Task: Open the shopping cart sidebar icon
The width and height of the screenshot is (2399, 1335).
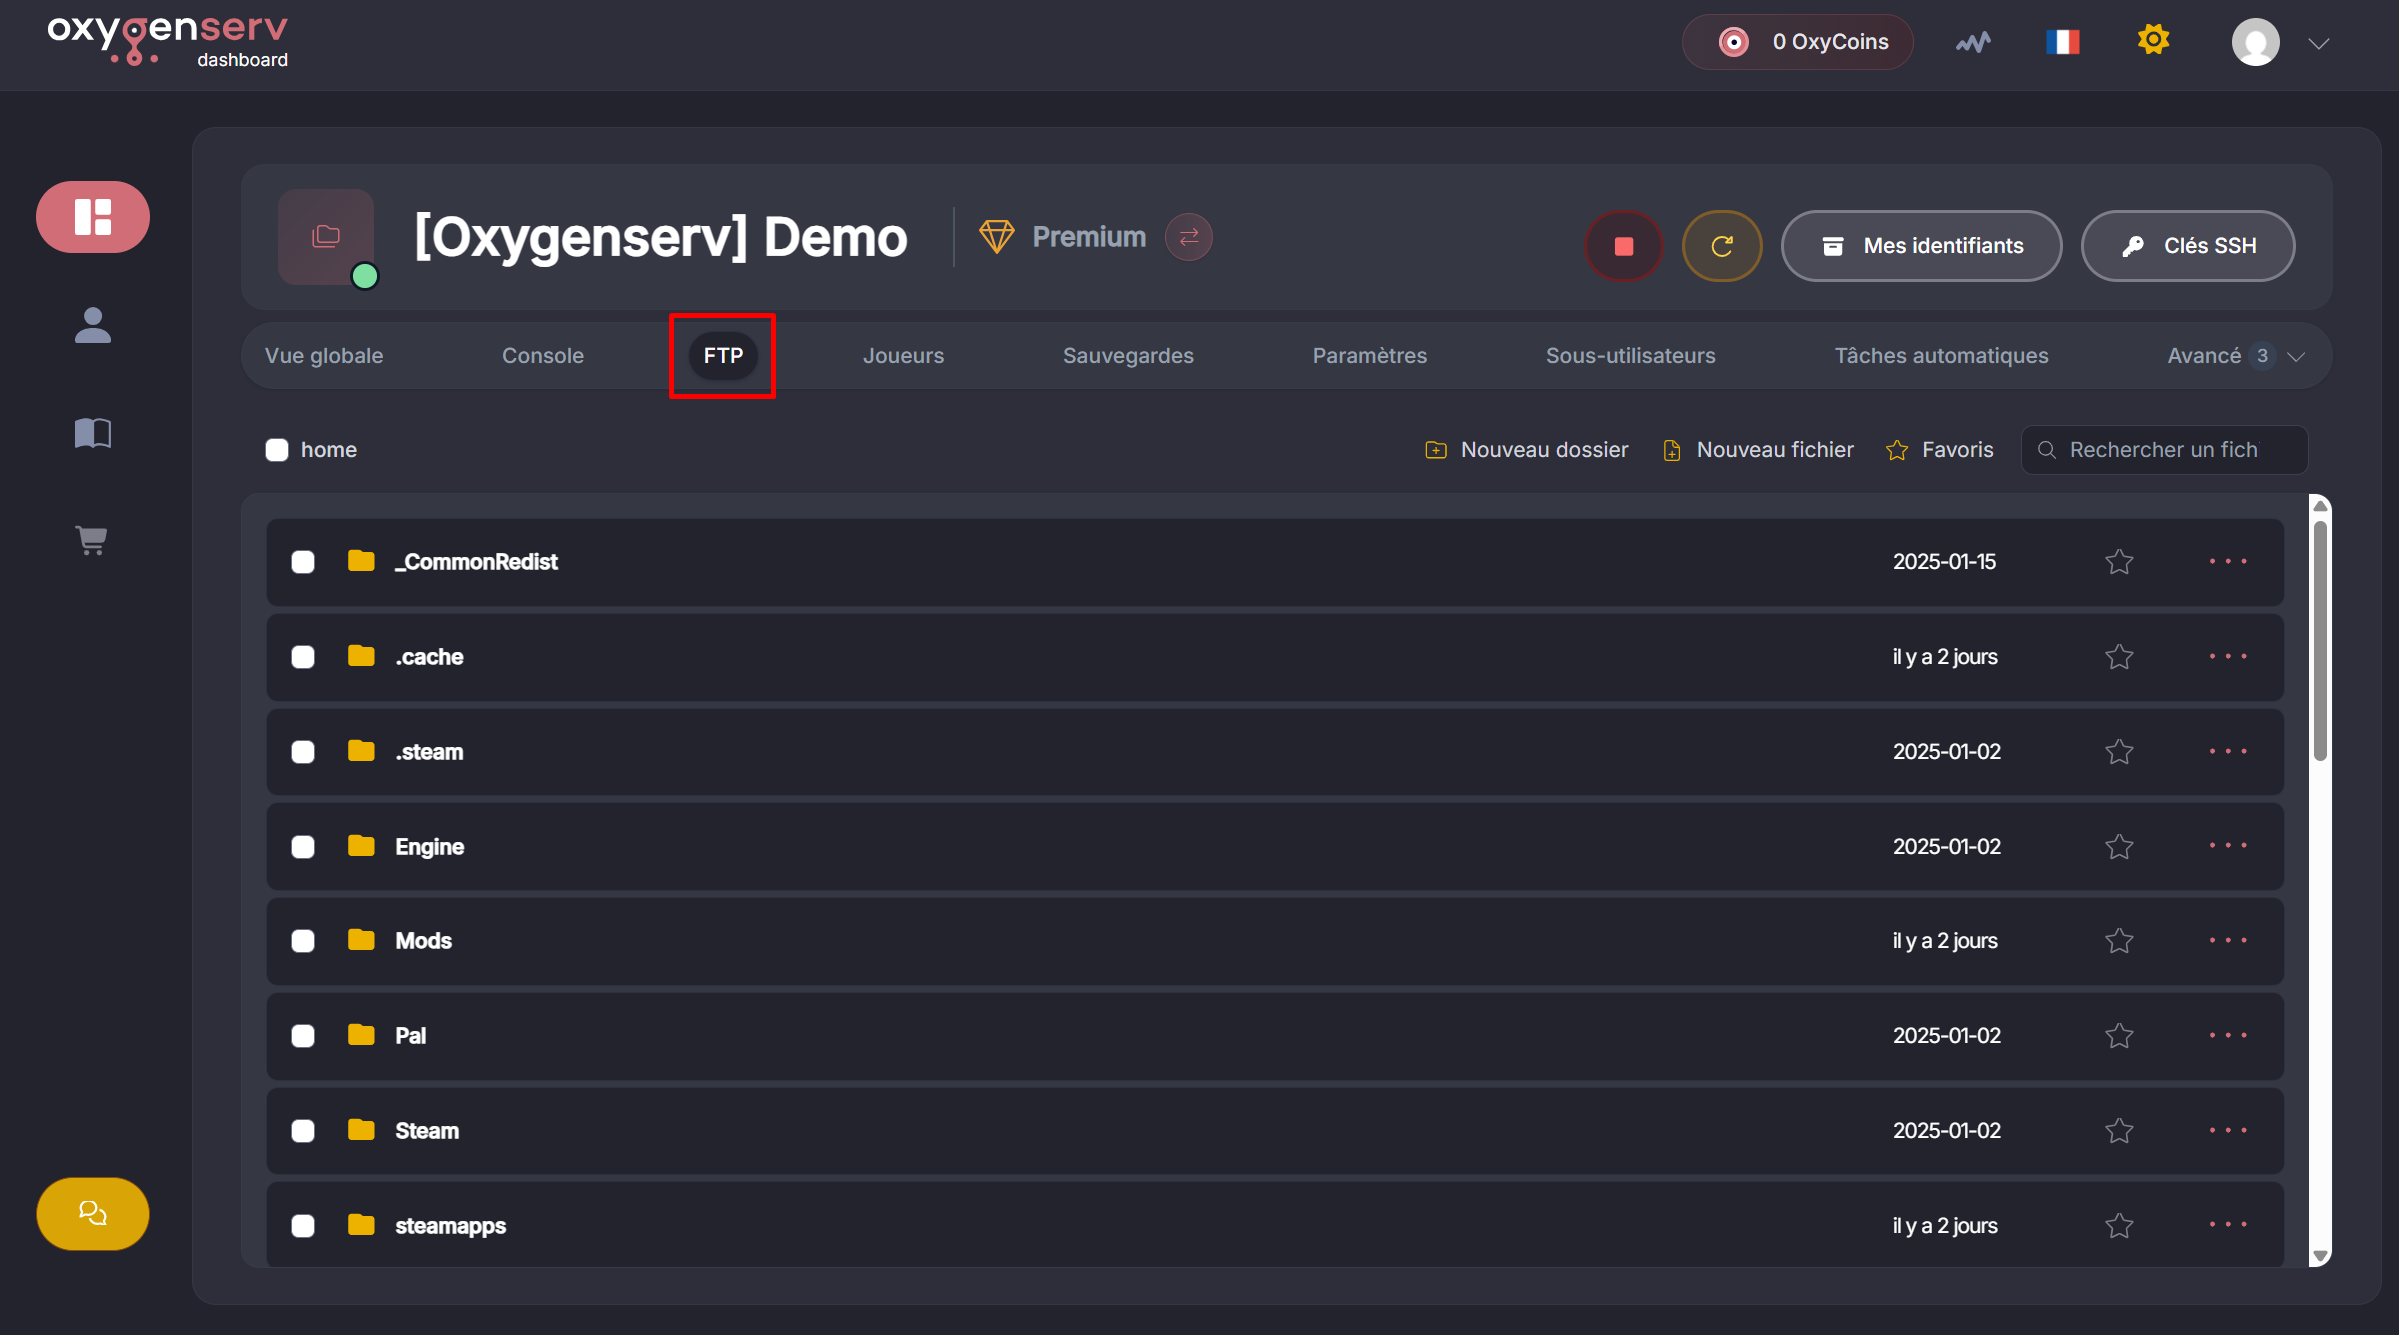Action: click(x=92, y=540)
